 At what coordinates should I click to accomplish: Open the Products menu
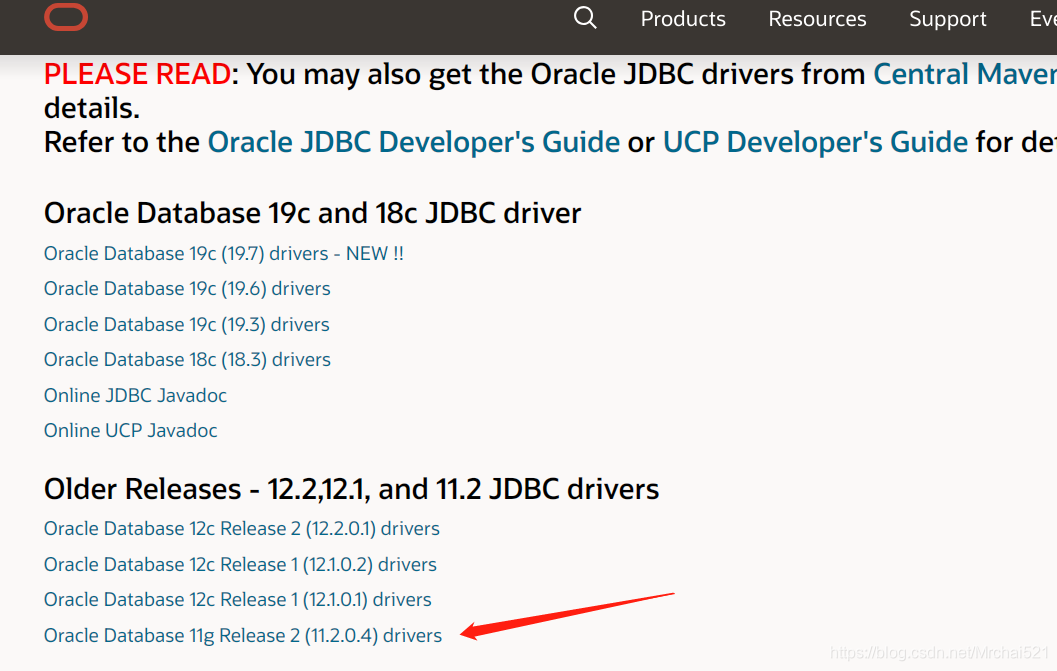point(683,19)
